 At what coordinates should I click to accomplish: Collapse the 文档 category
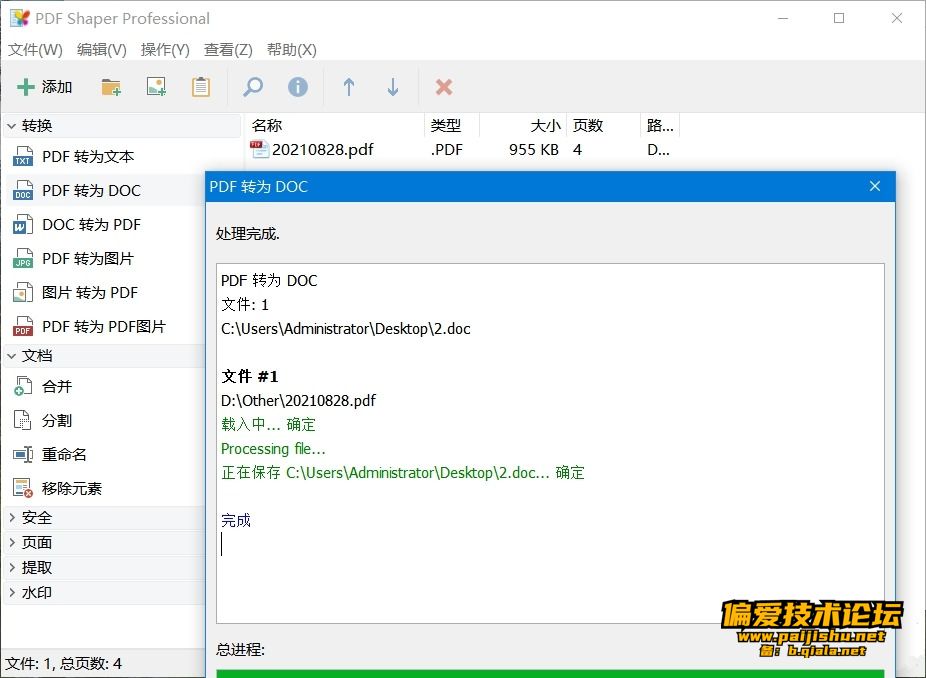(11, 356)
